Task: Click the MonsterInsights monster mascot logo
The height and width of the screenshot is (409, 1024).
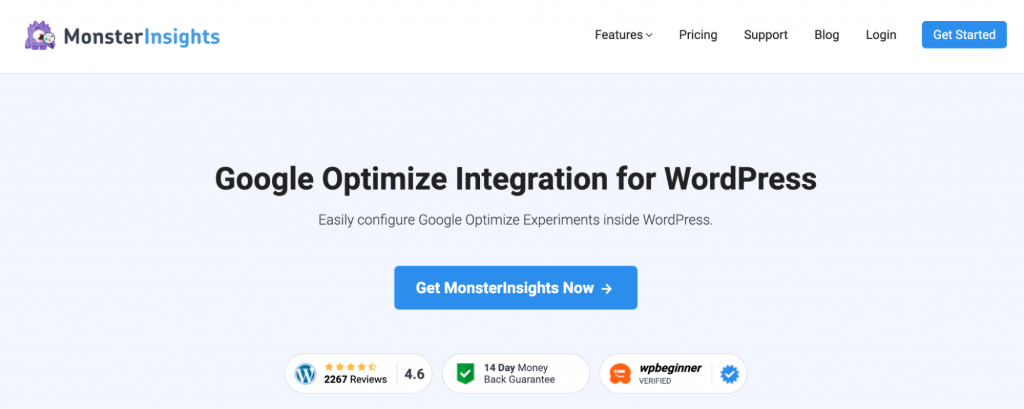Action: point(42,35)
